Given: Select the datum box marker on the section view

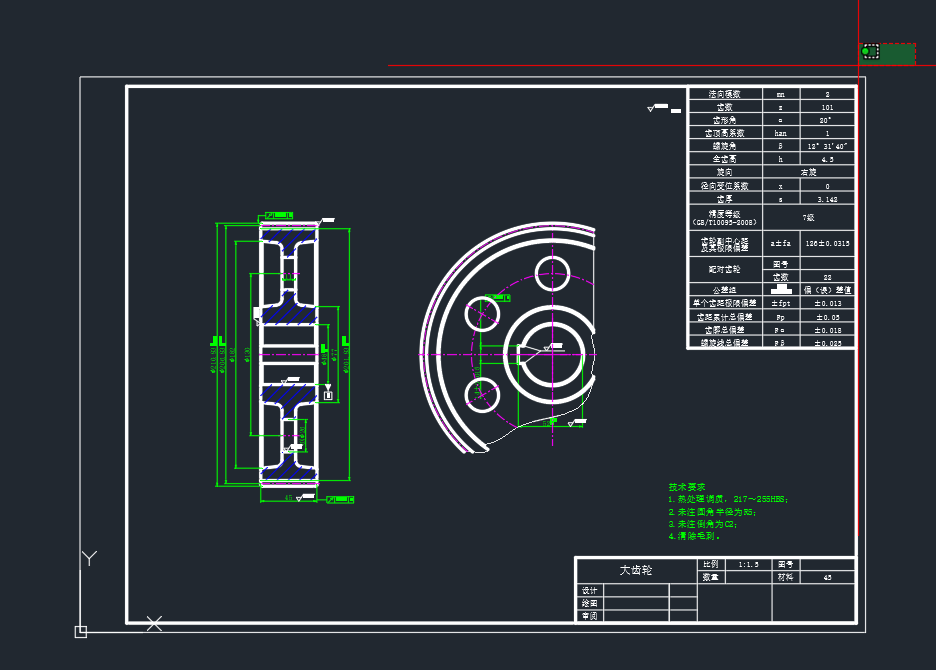Looking at the screenshot, I should coord(327,396).
